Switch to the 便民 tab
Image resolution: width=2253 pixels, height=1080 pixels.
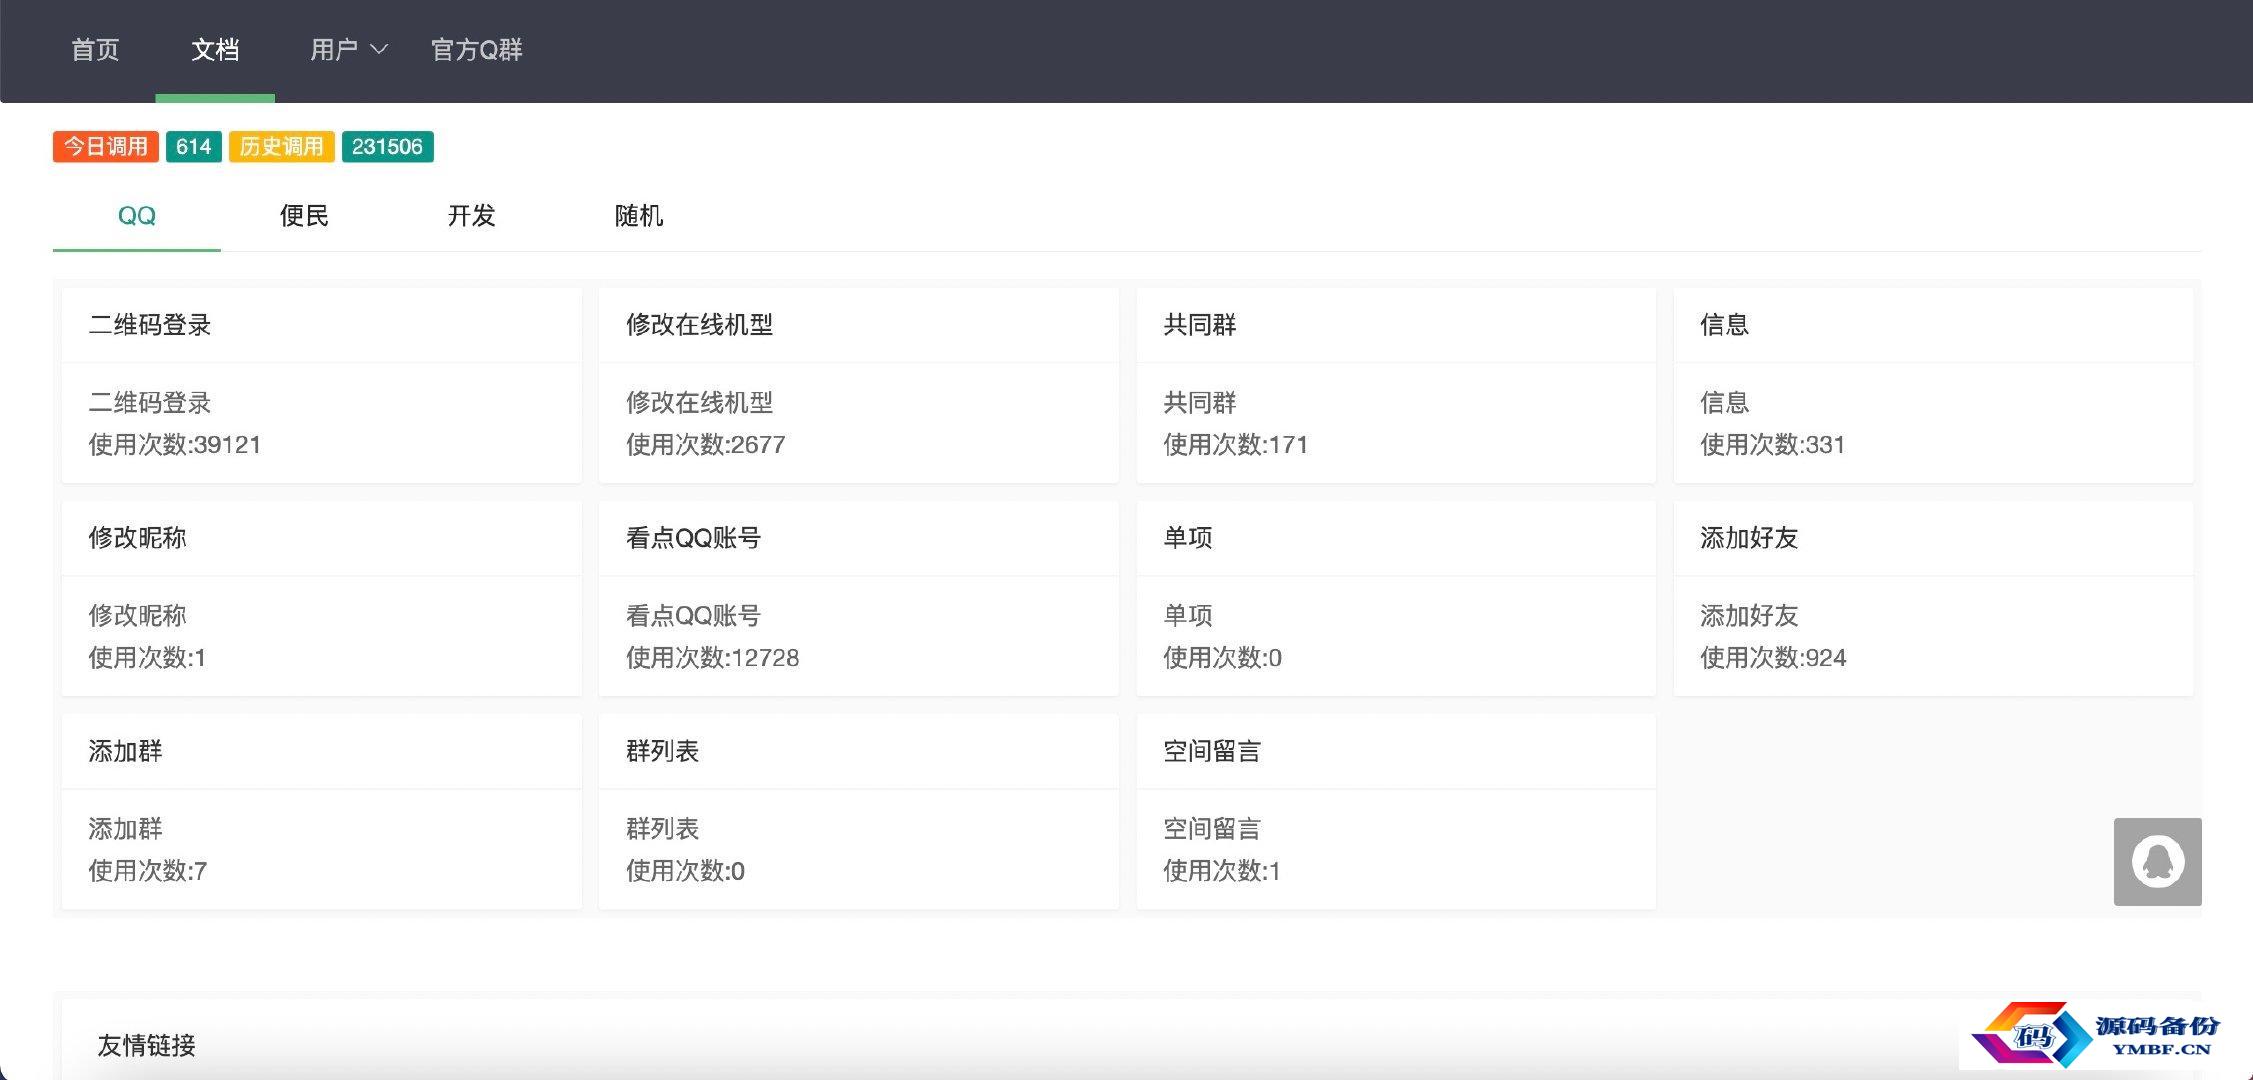[x=304, y=216]
